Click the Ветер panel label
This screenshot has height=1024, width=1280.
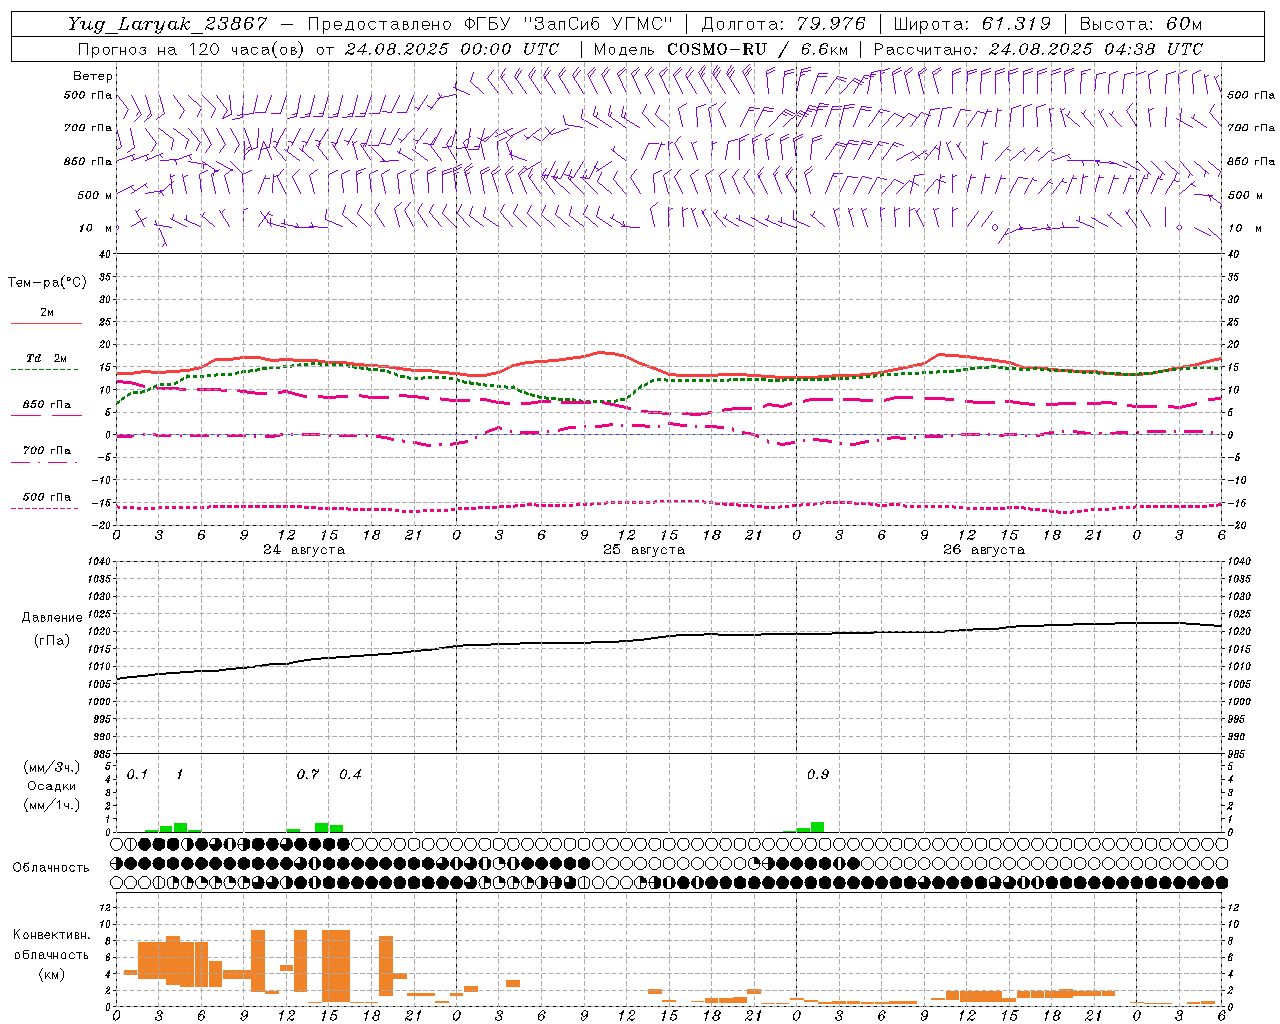(x=93, y=76)
